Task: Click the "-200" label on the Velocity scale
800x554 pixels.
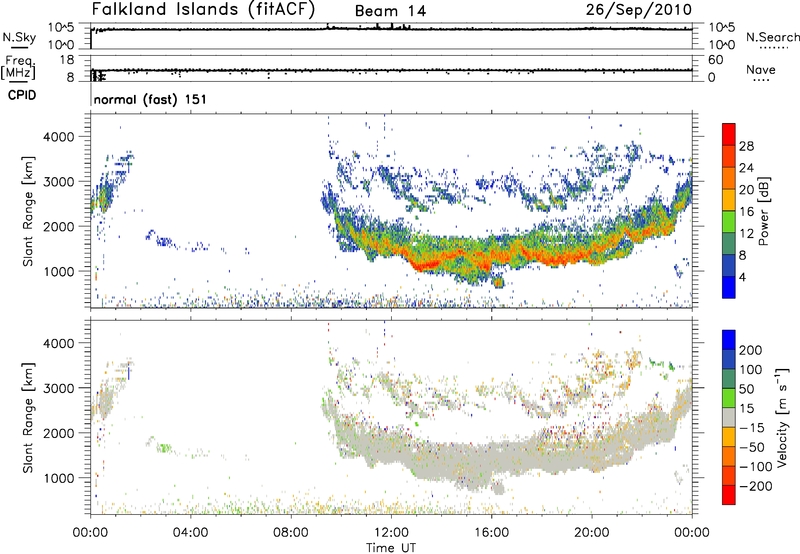Action: 756,486
